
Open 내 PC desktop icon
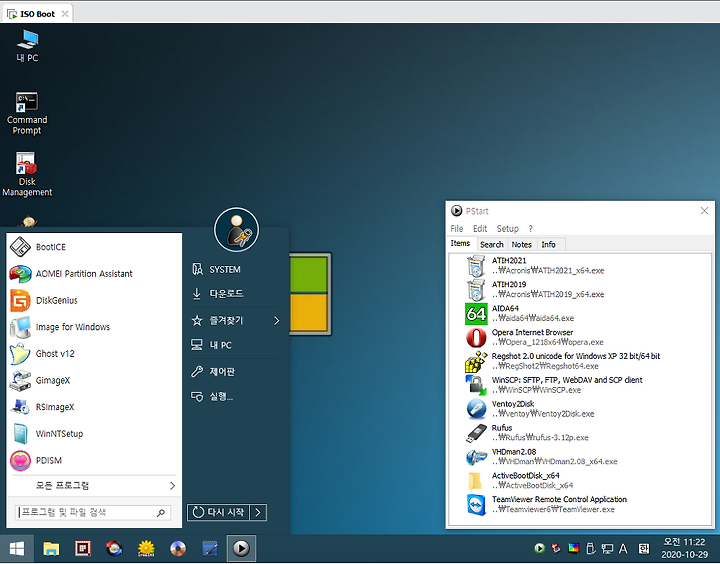(27, 45)
